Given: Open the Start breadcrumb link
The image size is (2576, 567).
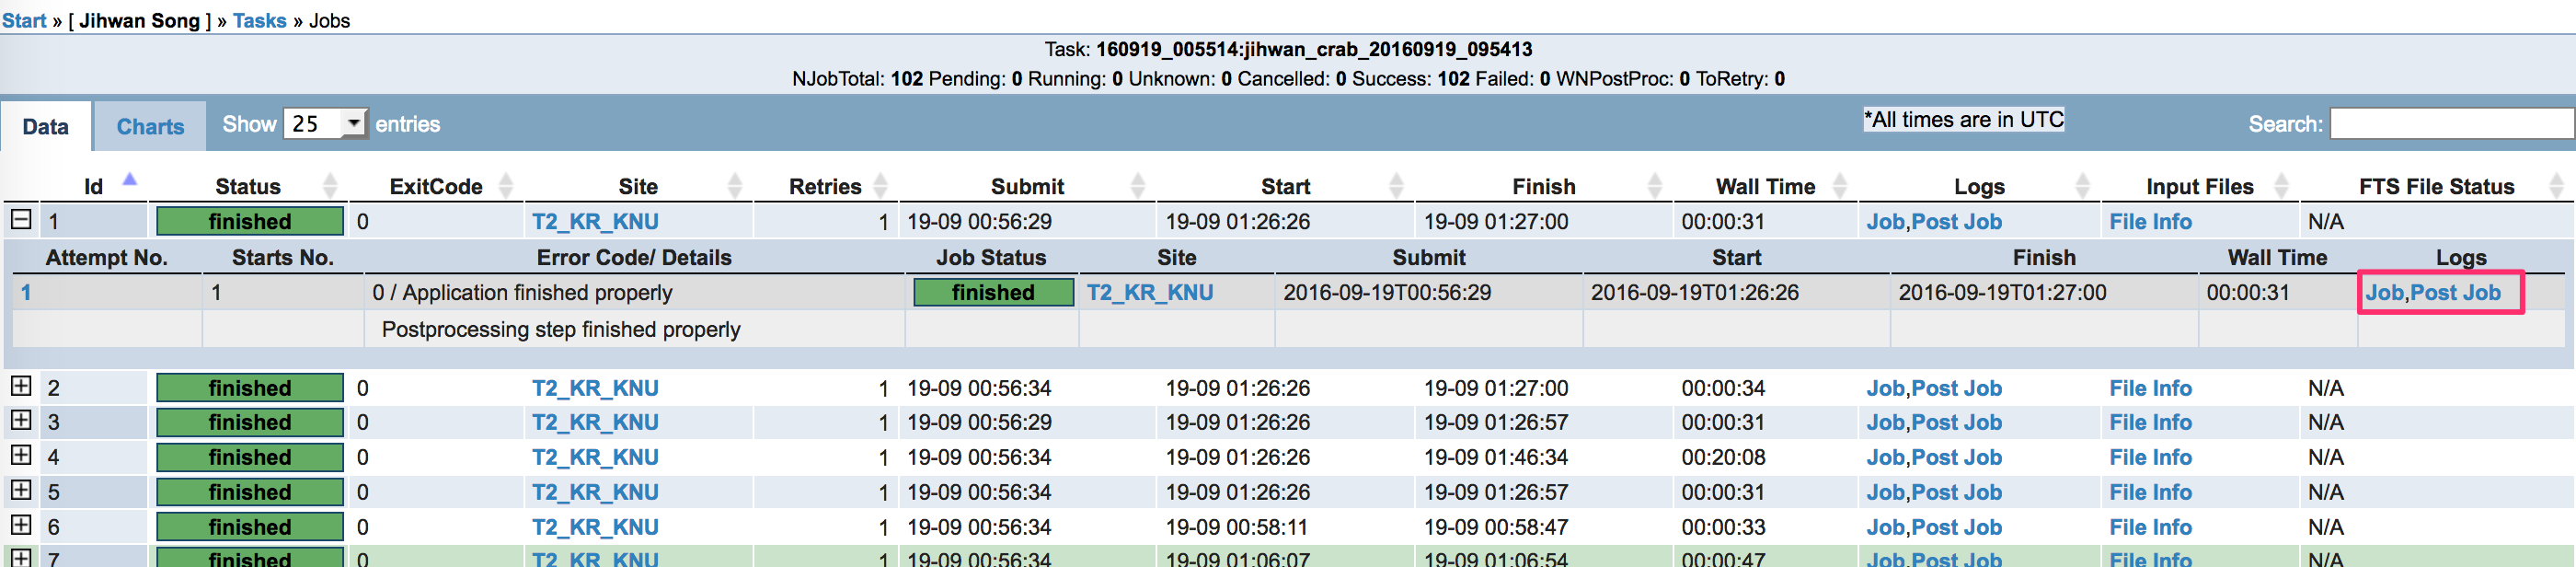Looking at the screenshot, I should (24, 20).
